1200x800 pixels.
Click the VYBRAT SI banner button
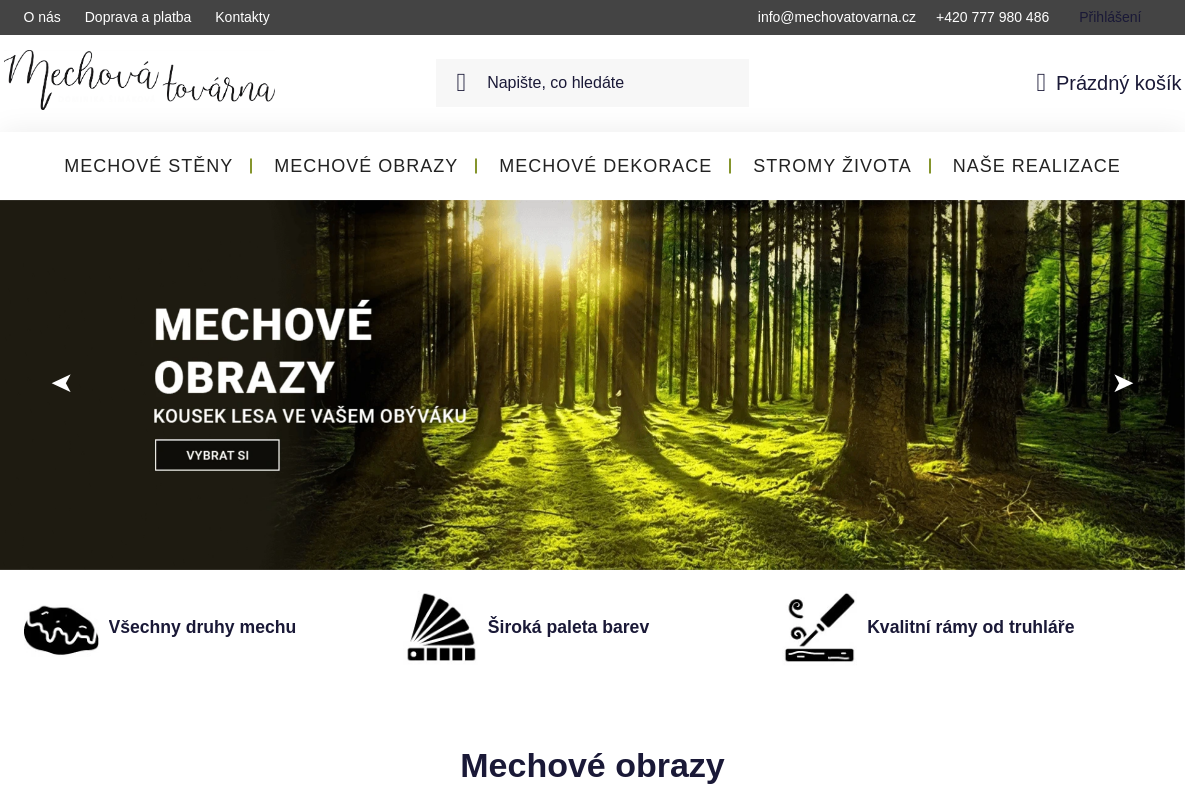(x=217, y=454)
